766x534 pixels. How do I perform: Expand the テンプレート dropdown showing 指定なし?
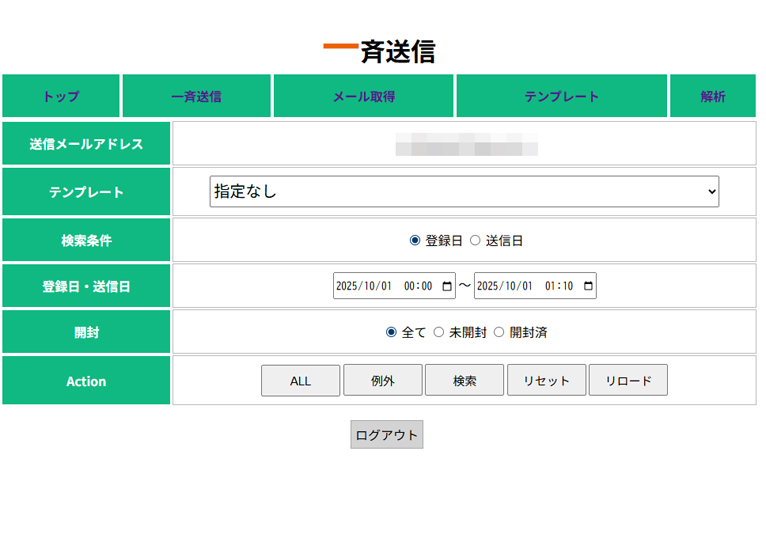[x=464, y=191]
